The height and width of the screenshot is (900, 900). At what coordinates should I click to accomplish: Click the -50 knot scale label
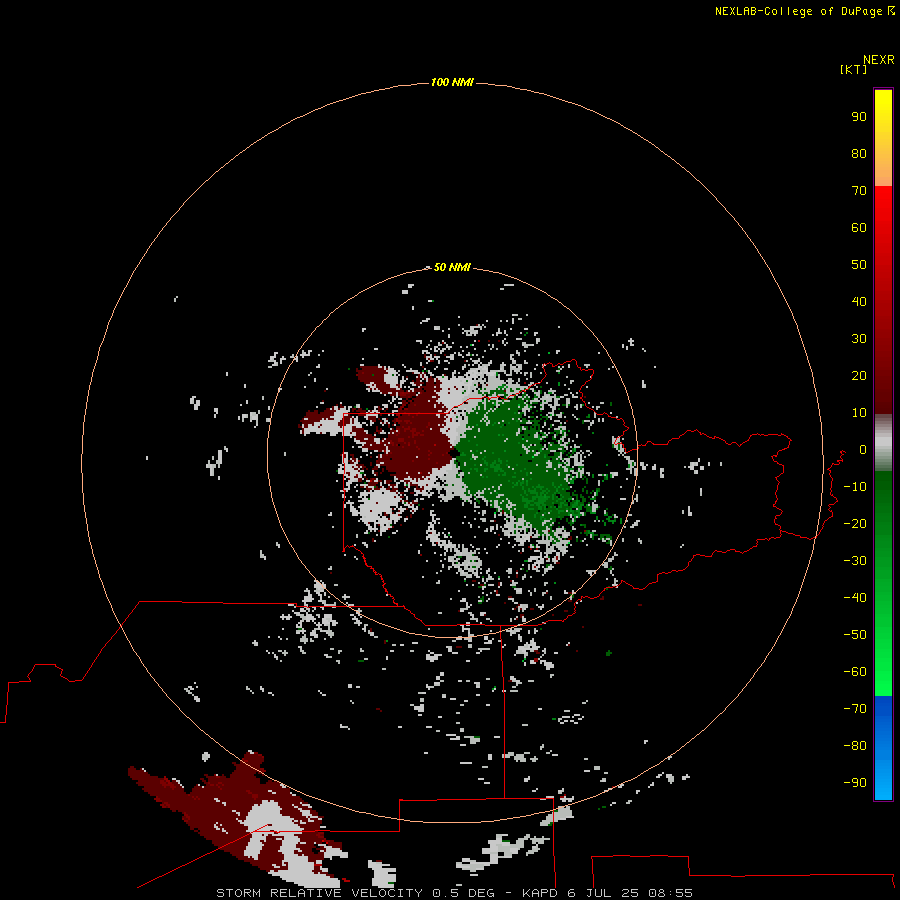click(x=855, y=634)
